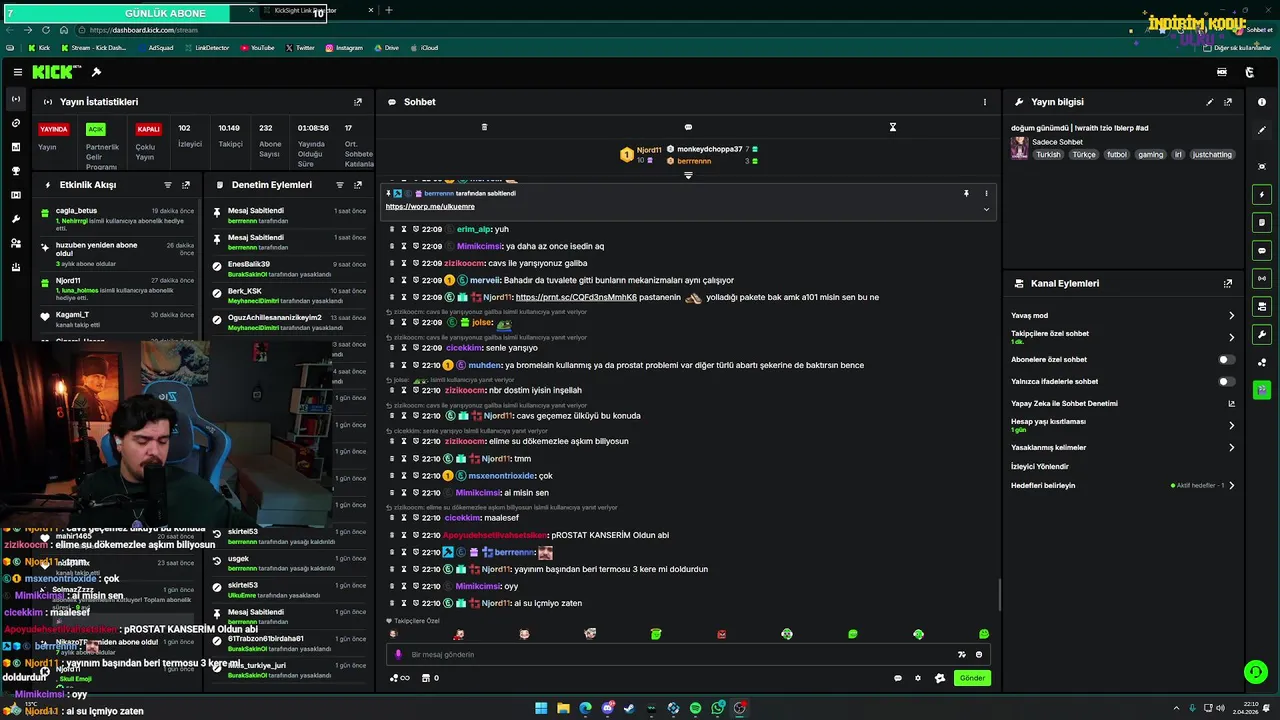
Task: Click the info icon in right sidebar
Action: [1262, 102]
